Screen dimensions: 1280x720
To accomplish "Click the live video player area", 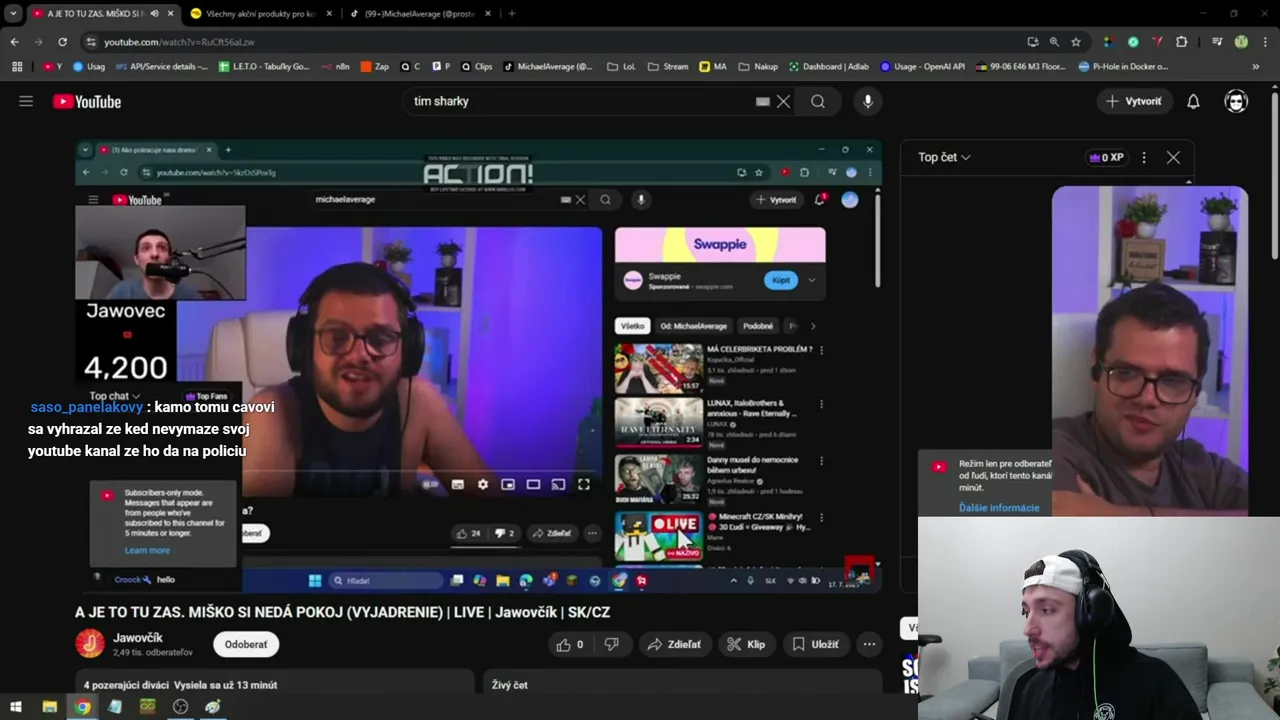I will click(x=479, y=368).
